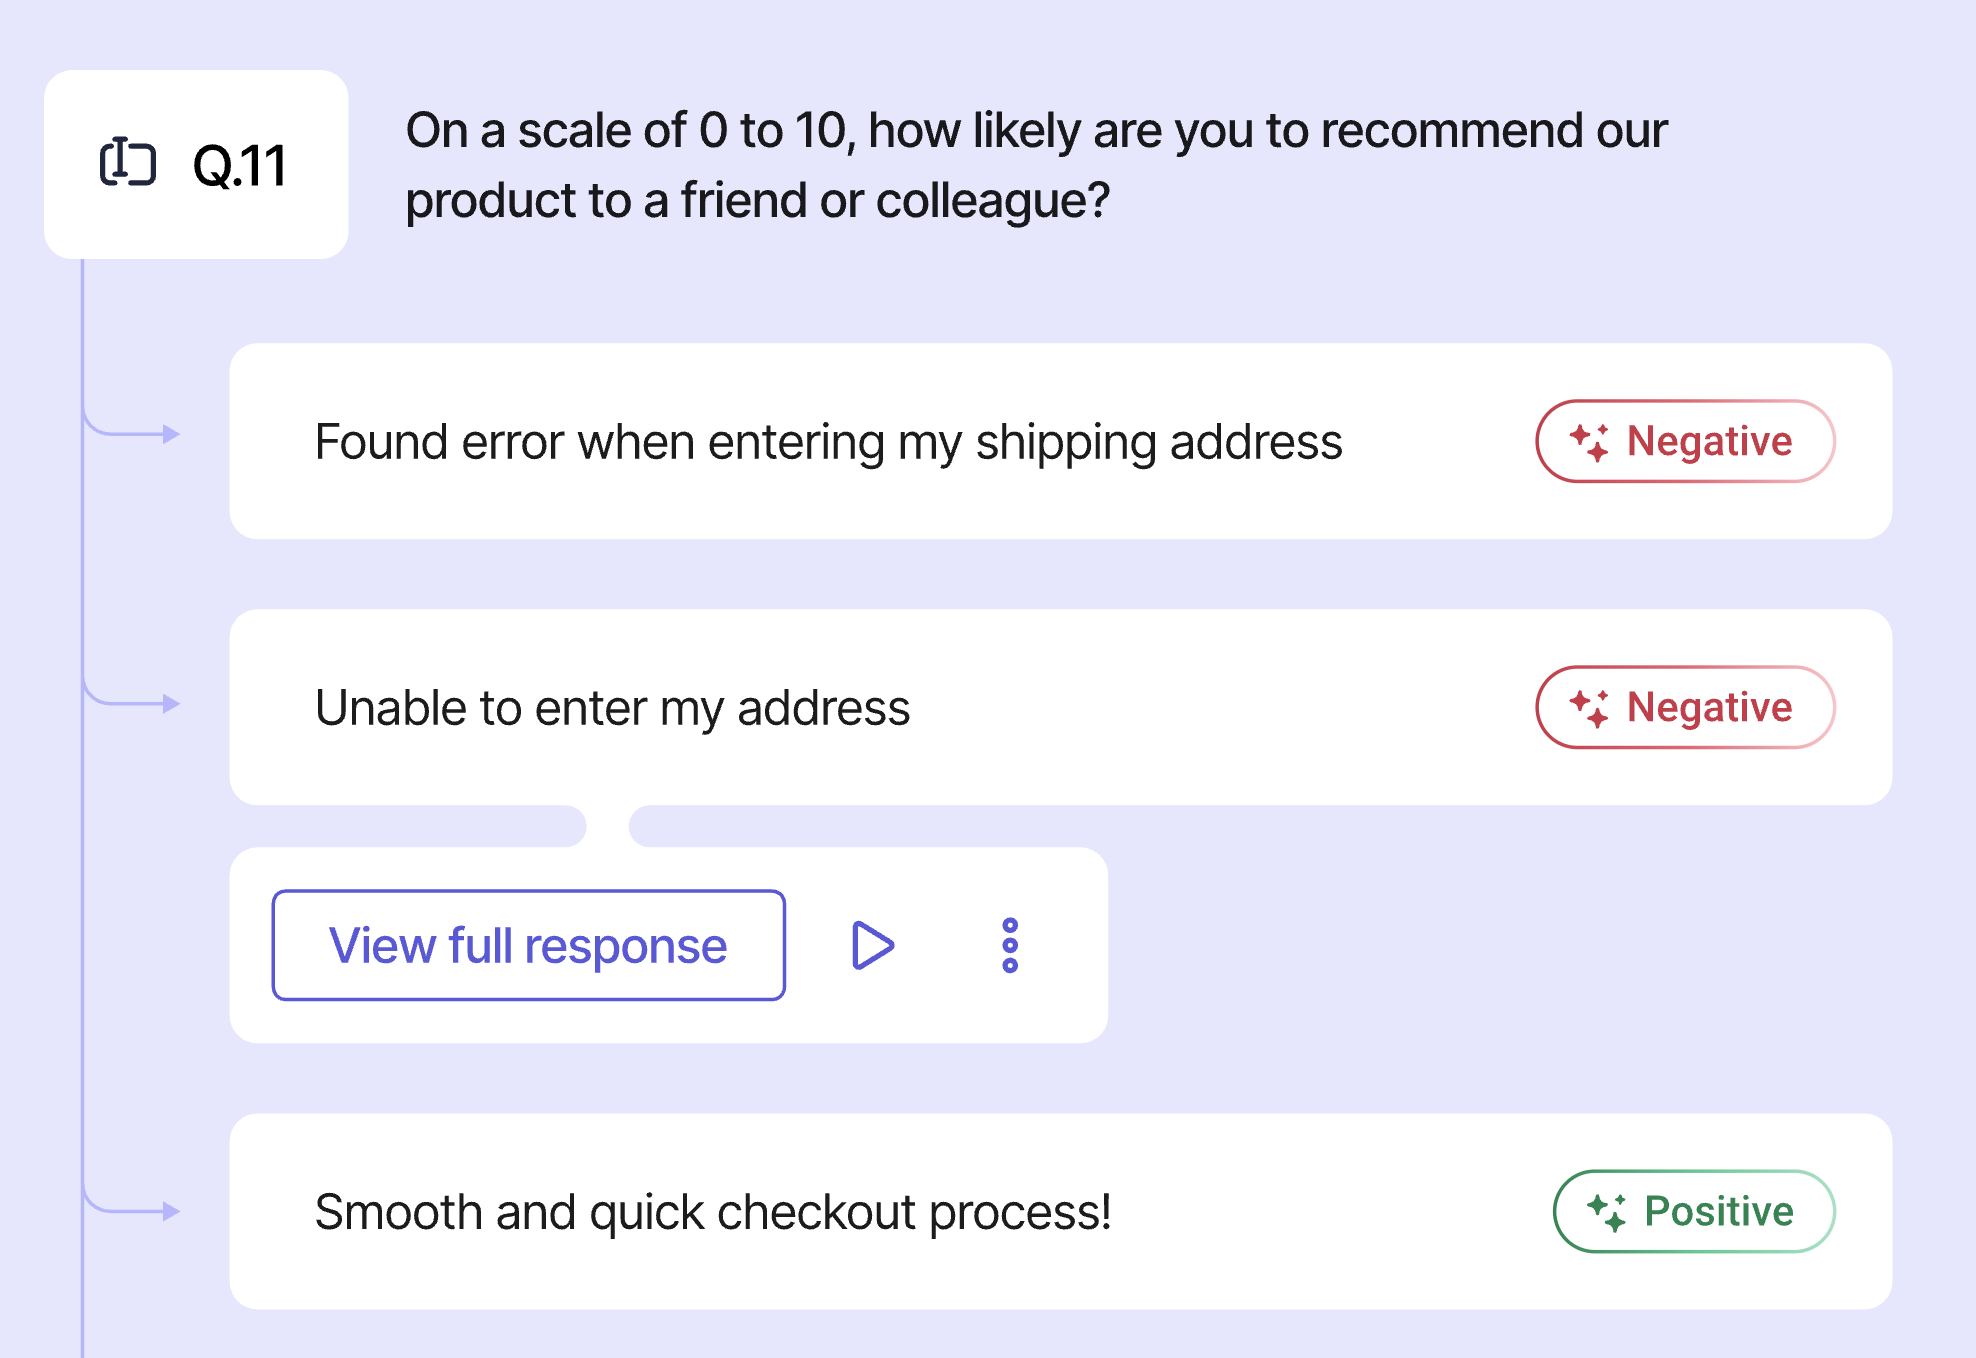The width and height of the screenshot is (1976, 1358).
Task: Click the Positive sentiment tag
Action: [x=1694, y=1211]
